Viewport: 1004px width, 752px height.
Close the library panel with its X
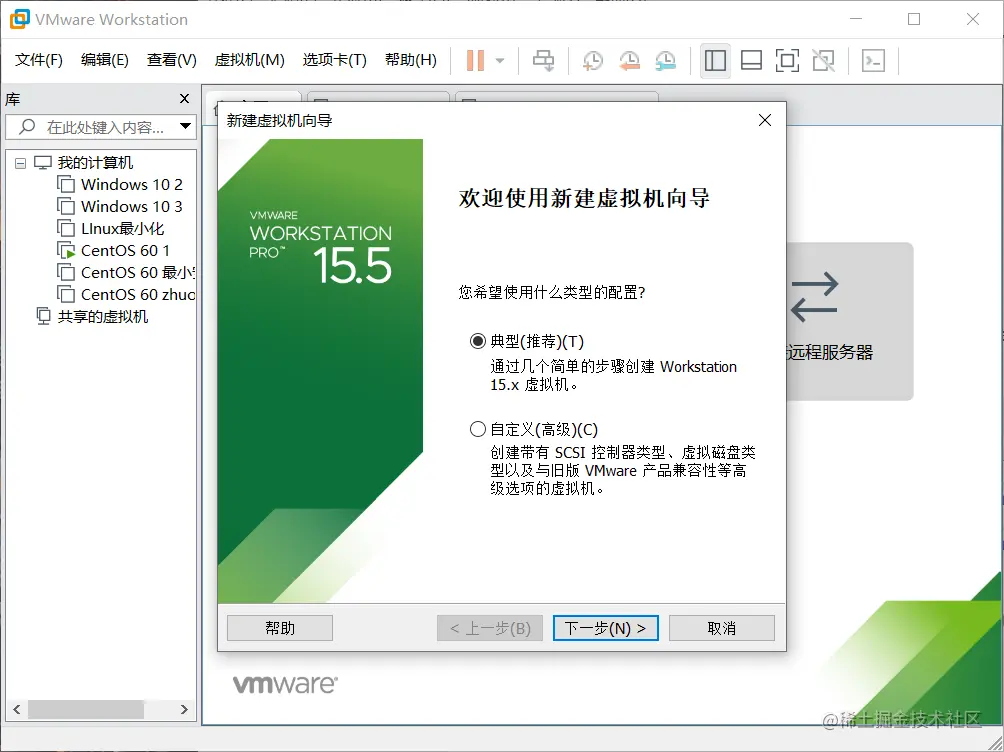click(x=184, y=99)
